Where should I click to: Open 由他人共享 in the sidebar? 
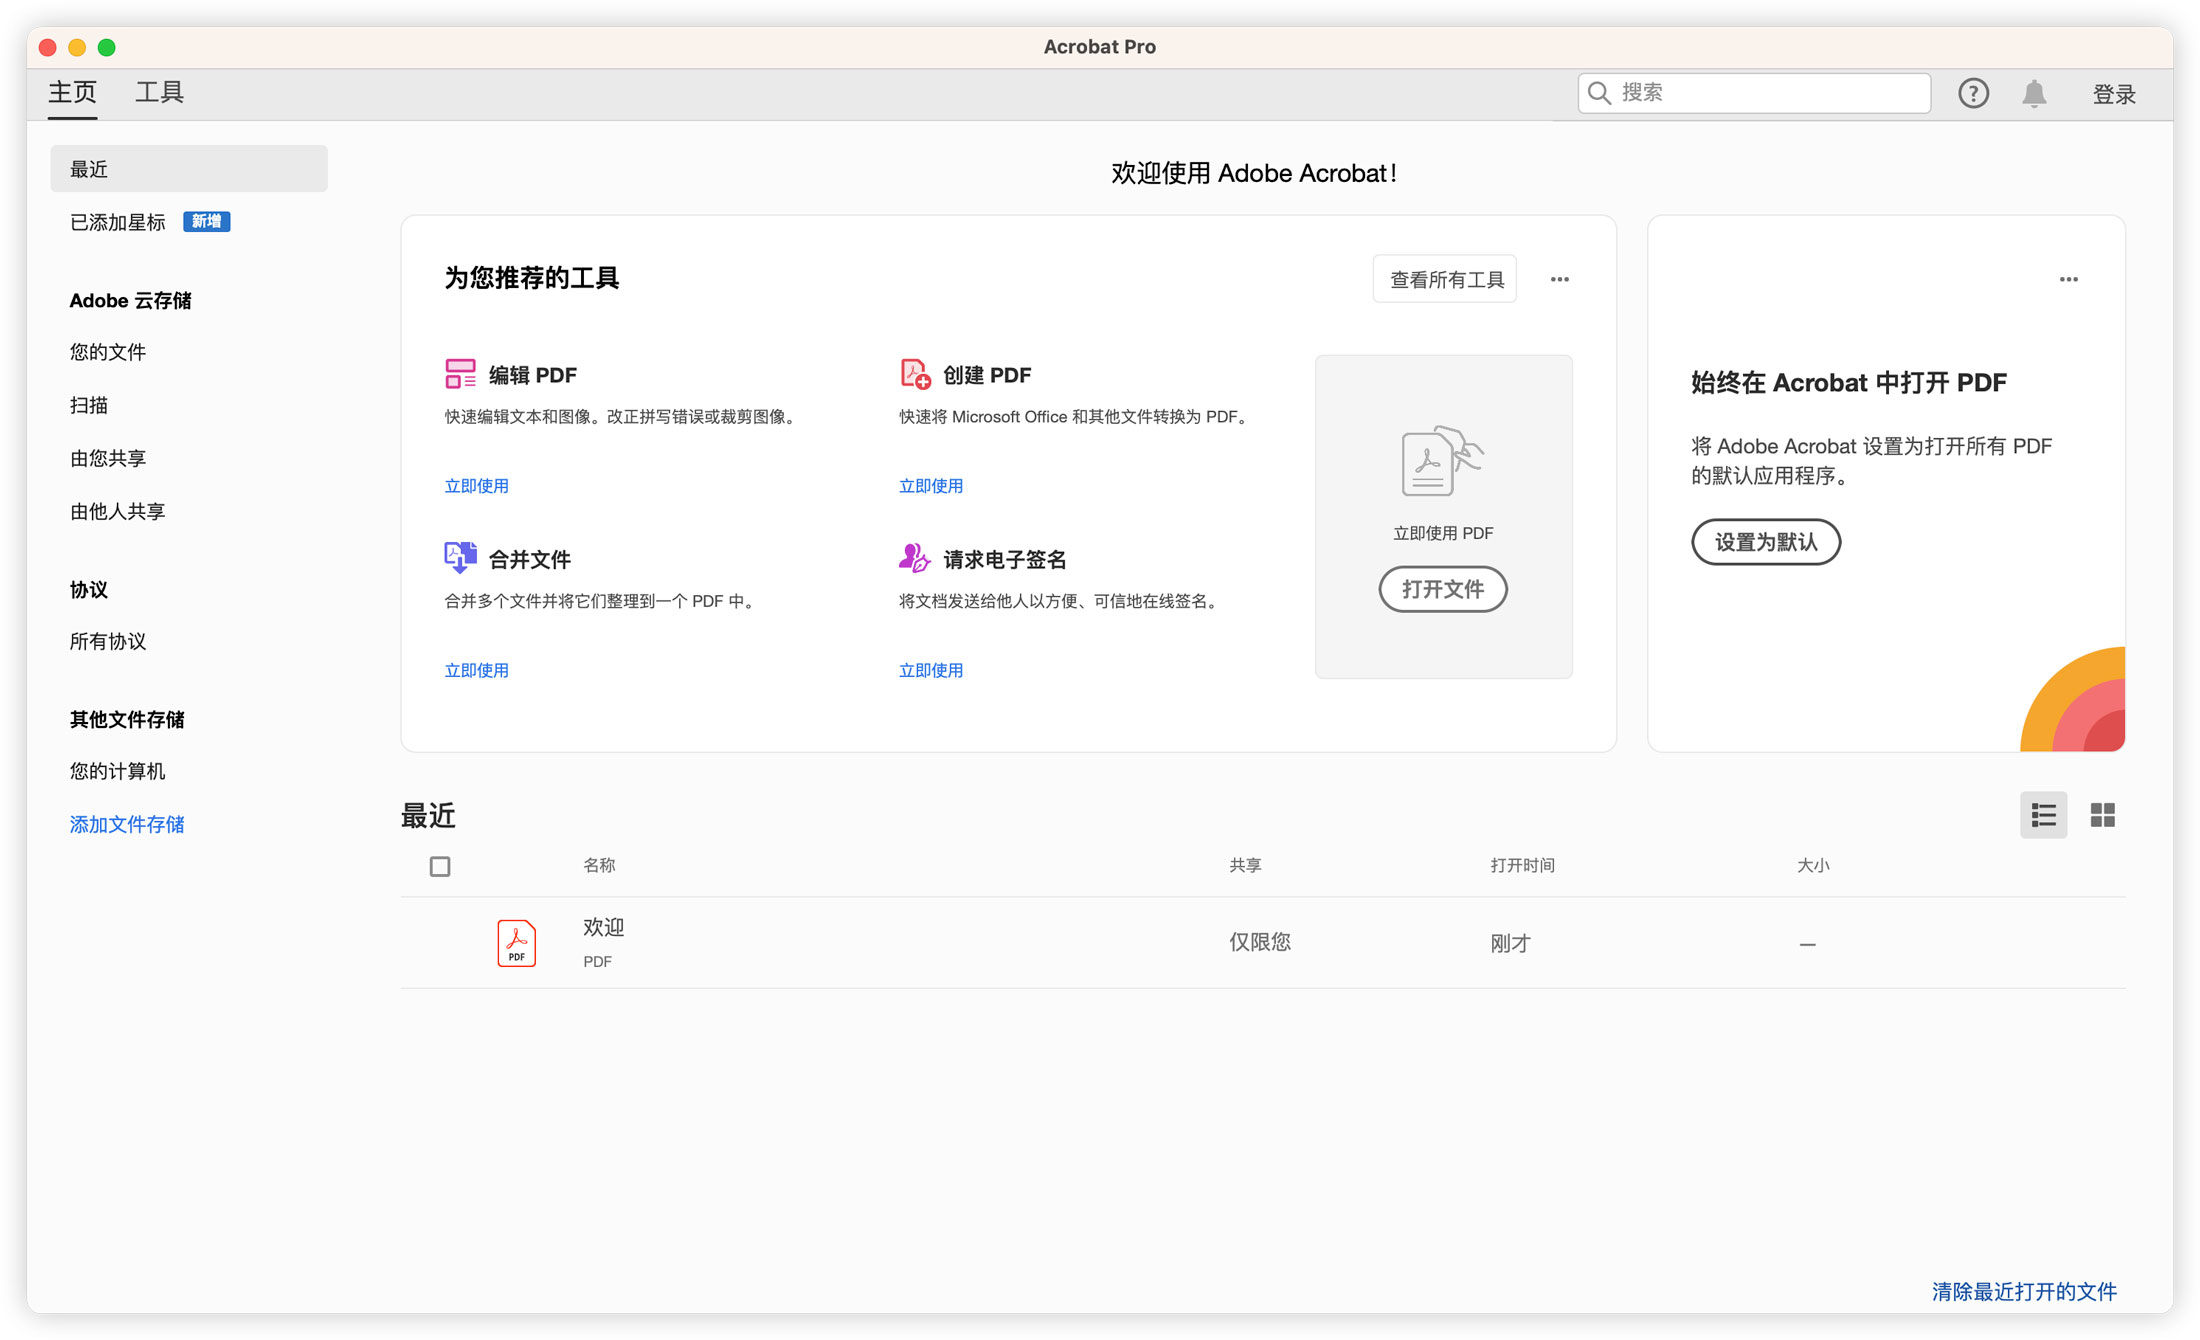(117, 511)
